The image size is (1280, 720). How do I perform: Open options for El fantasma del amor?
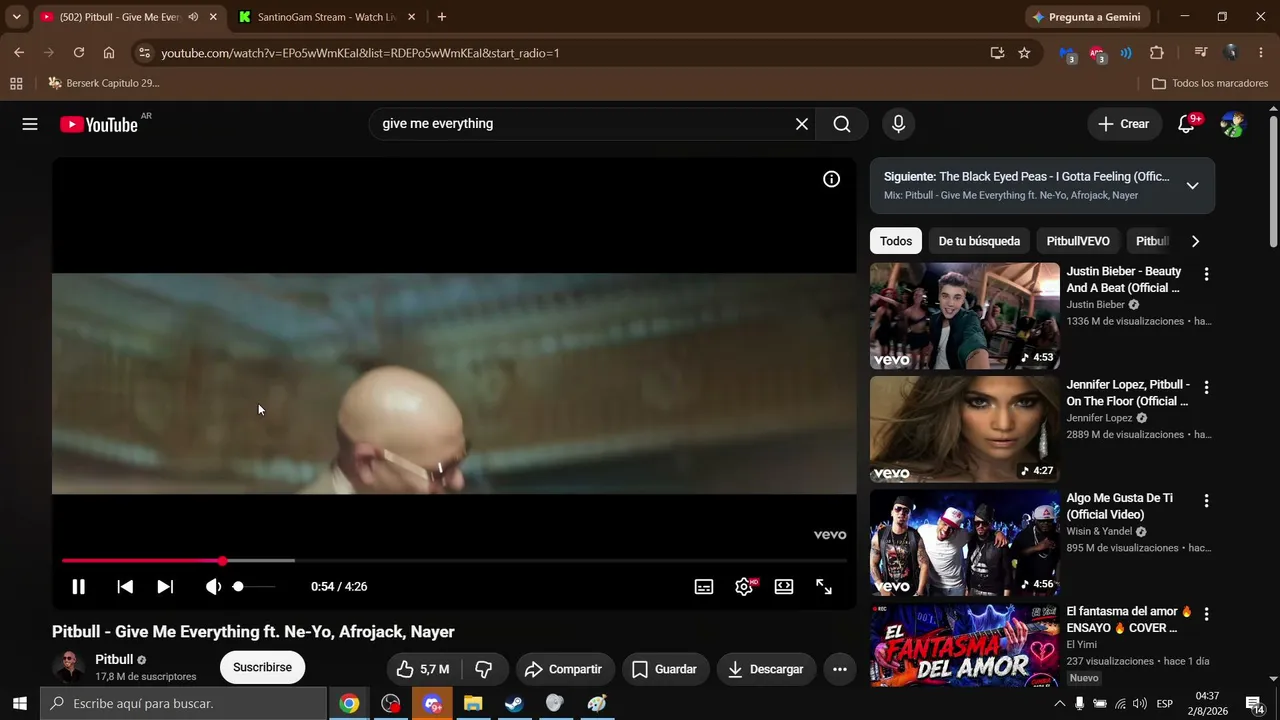(x=1206, y=613)
